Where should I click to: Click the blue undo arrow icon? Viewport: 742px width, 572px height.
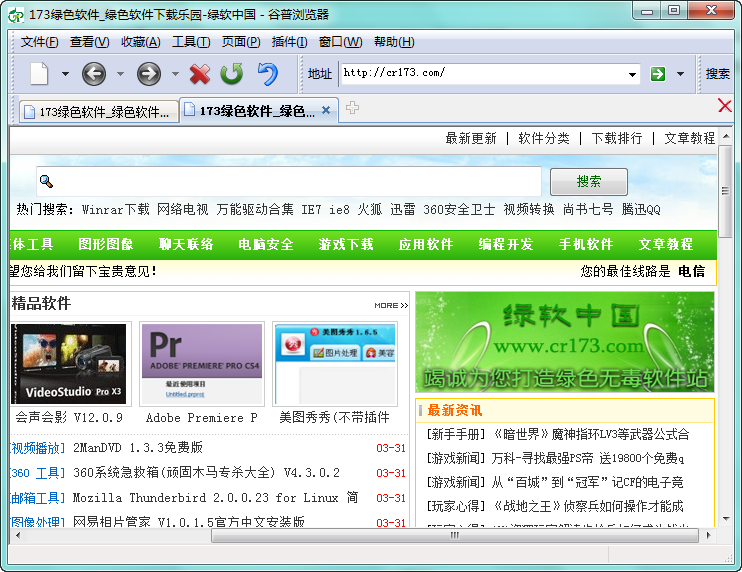point(267,74)
